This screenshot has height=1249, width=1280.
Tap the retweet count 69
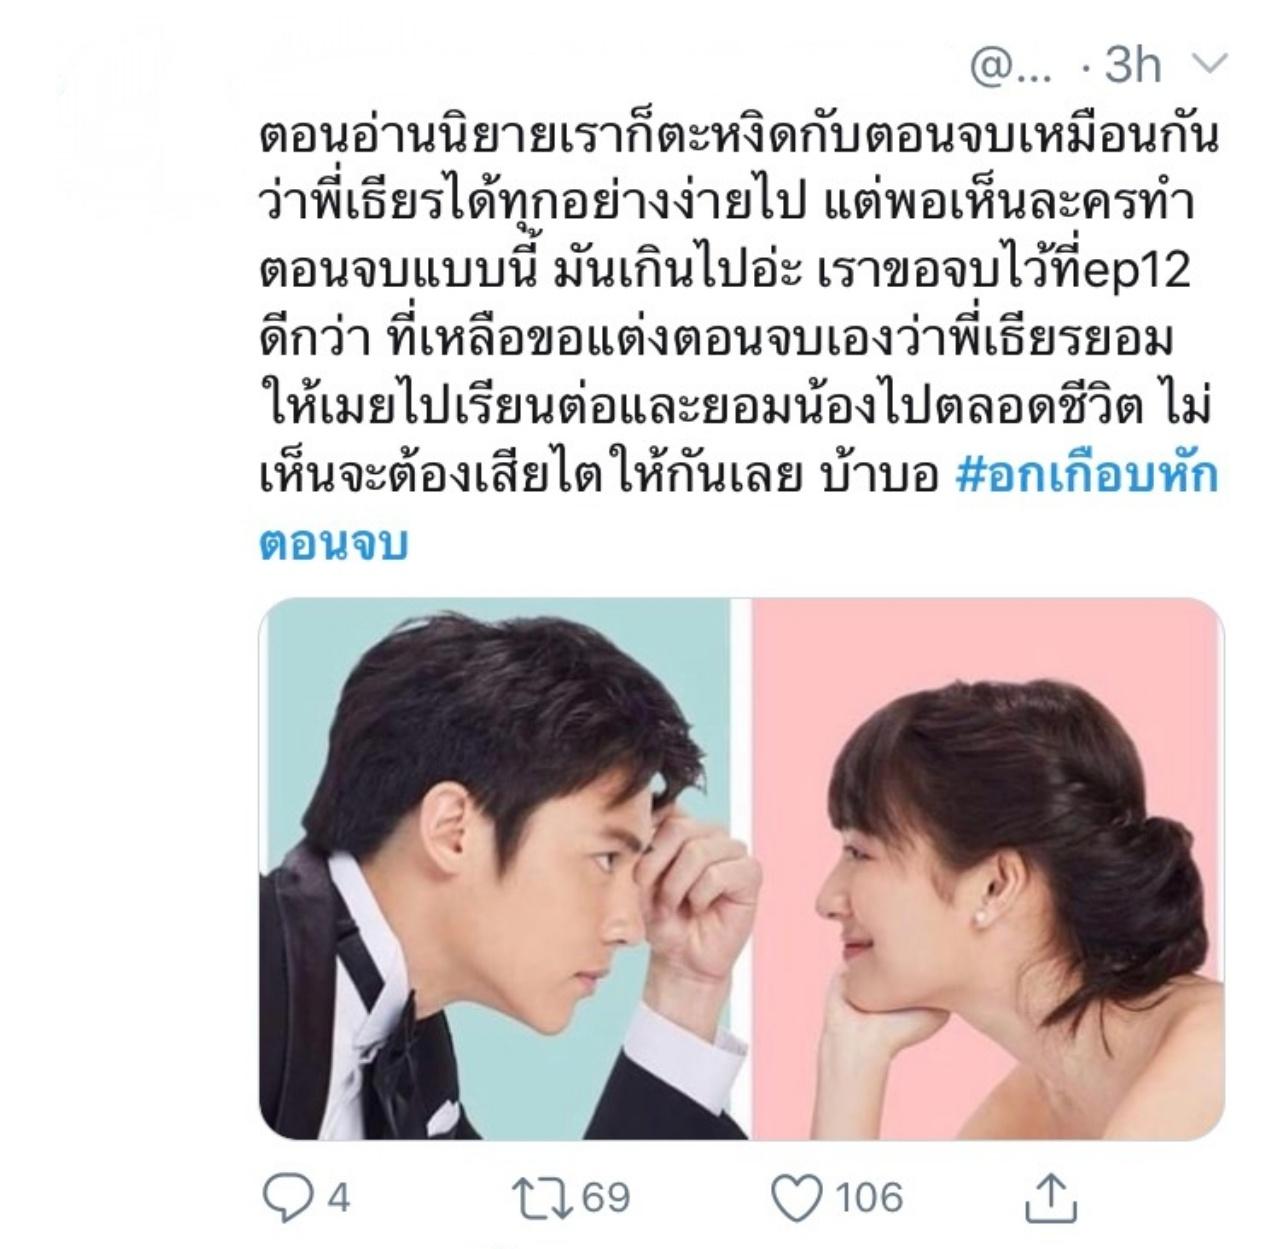click(x=606, y=1197)
